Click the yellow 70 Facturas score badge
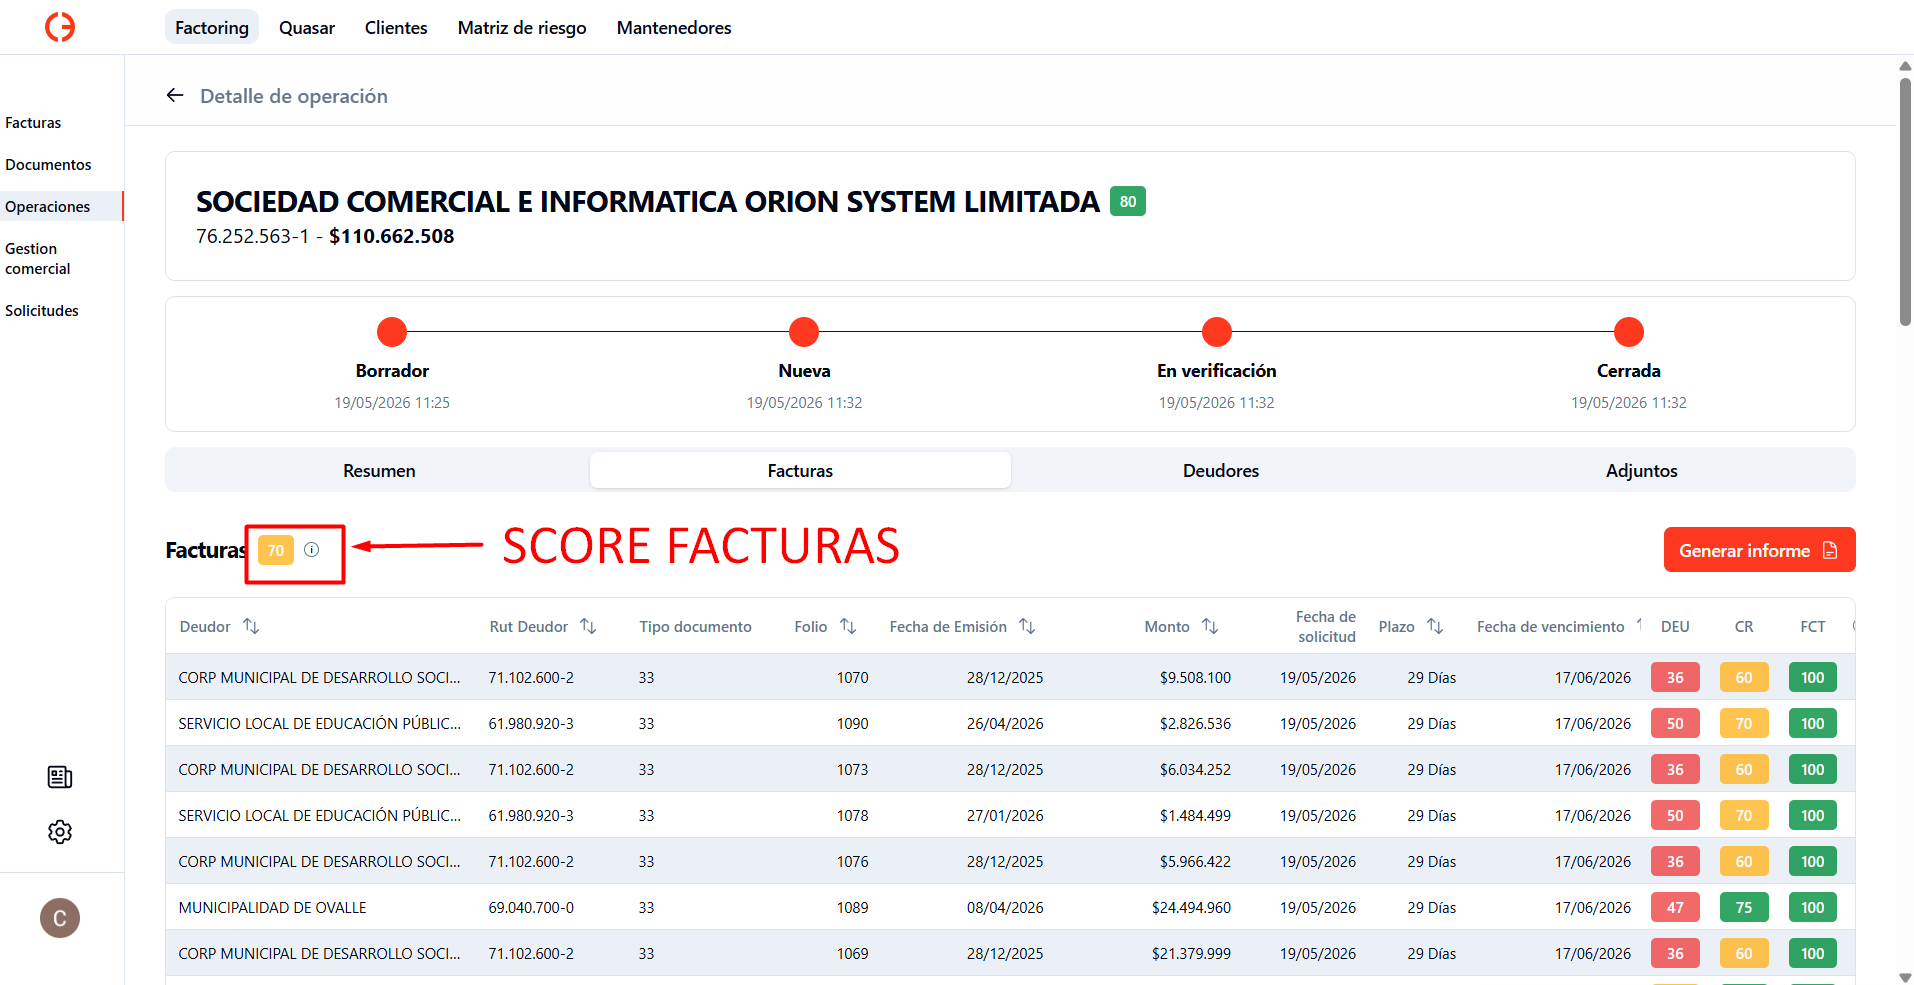Image resolution: width=1914 pixels, height=985 pixels. tap(276, 550)
